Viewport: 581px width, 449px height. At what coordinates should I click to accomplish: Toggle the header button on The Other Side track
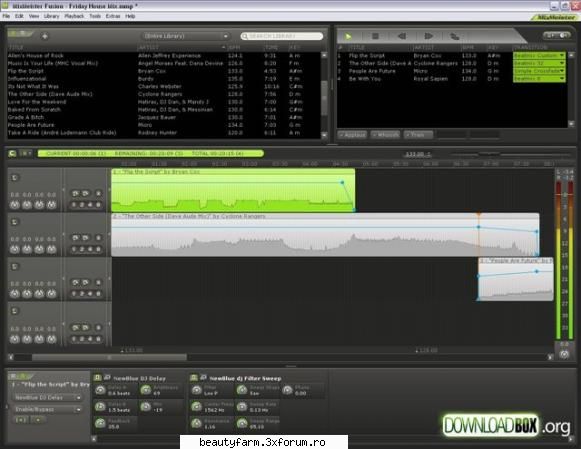pos(14,222)
